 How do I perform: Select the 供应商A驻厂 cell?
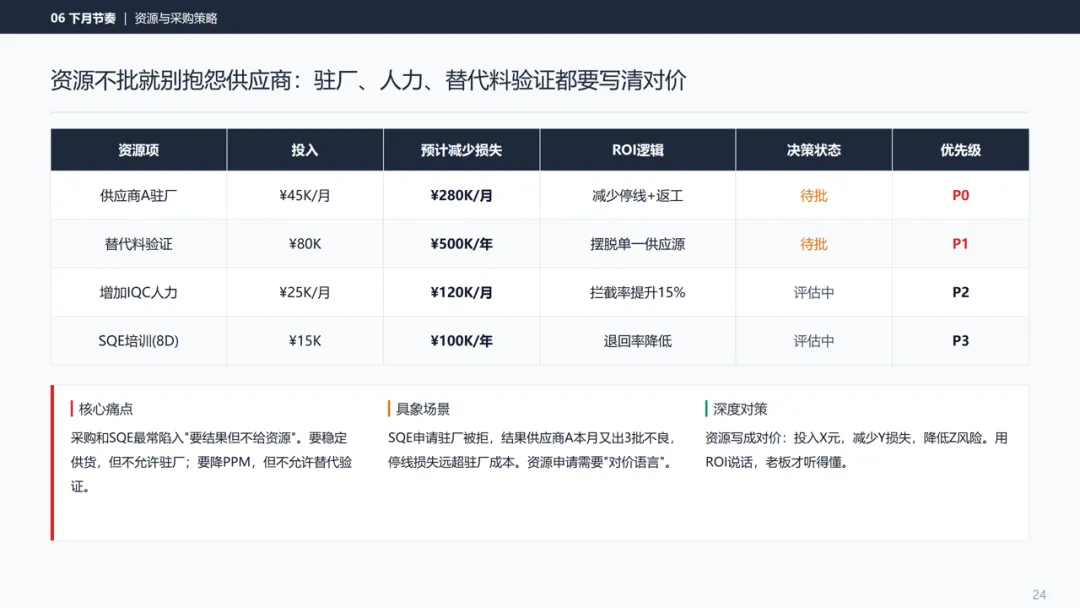[138, 196]
